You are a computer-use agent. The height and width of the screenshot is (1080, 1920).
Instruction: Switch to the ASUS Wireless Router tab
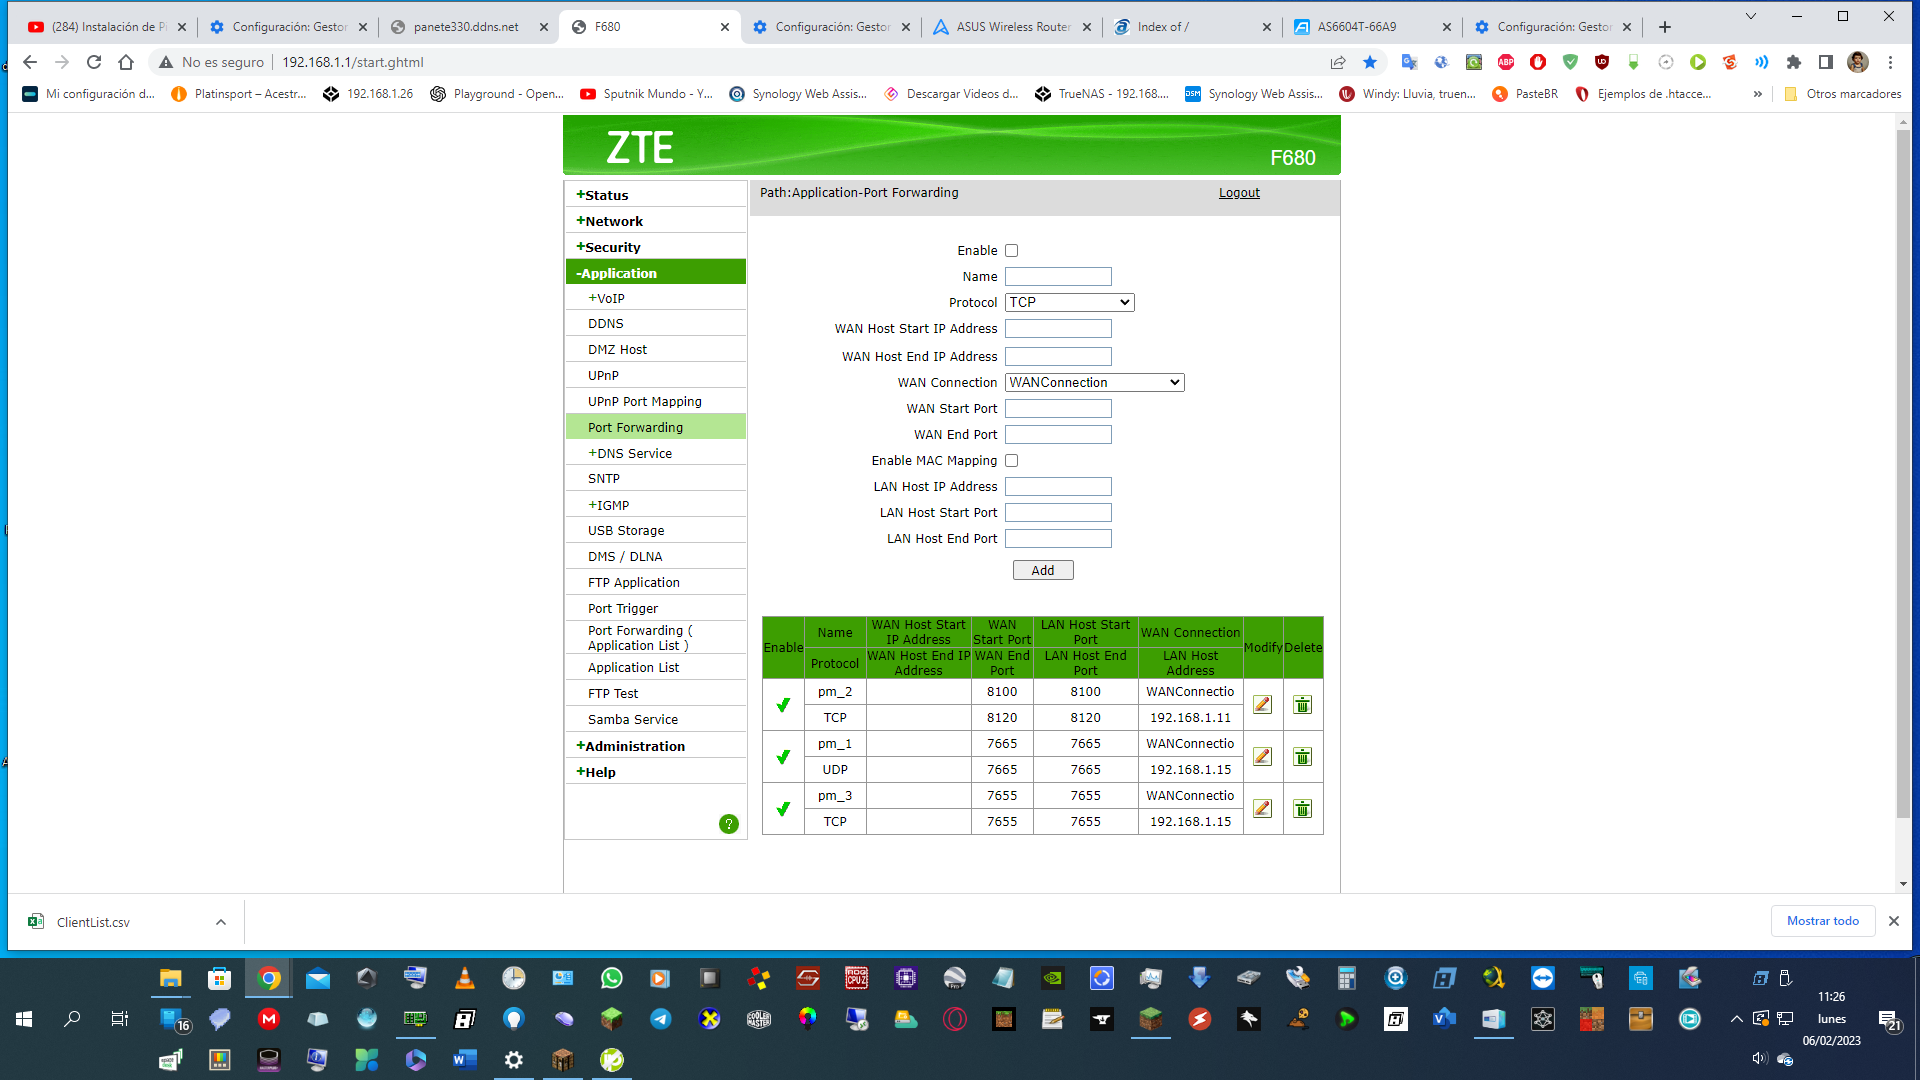pyautogui.click(x=1012, y=27)
